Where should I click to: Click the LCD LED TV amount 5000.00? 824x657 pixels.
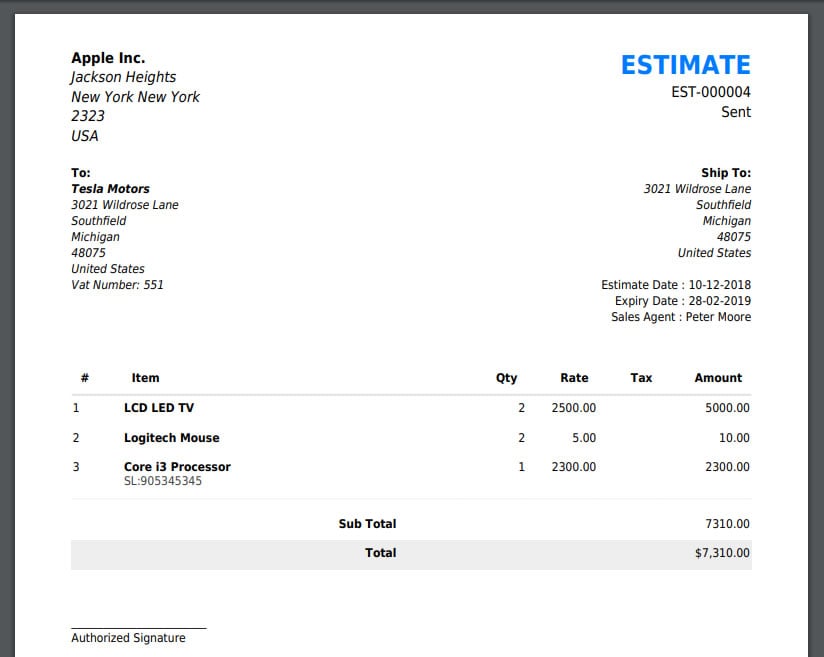[x=727, y=408]
